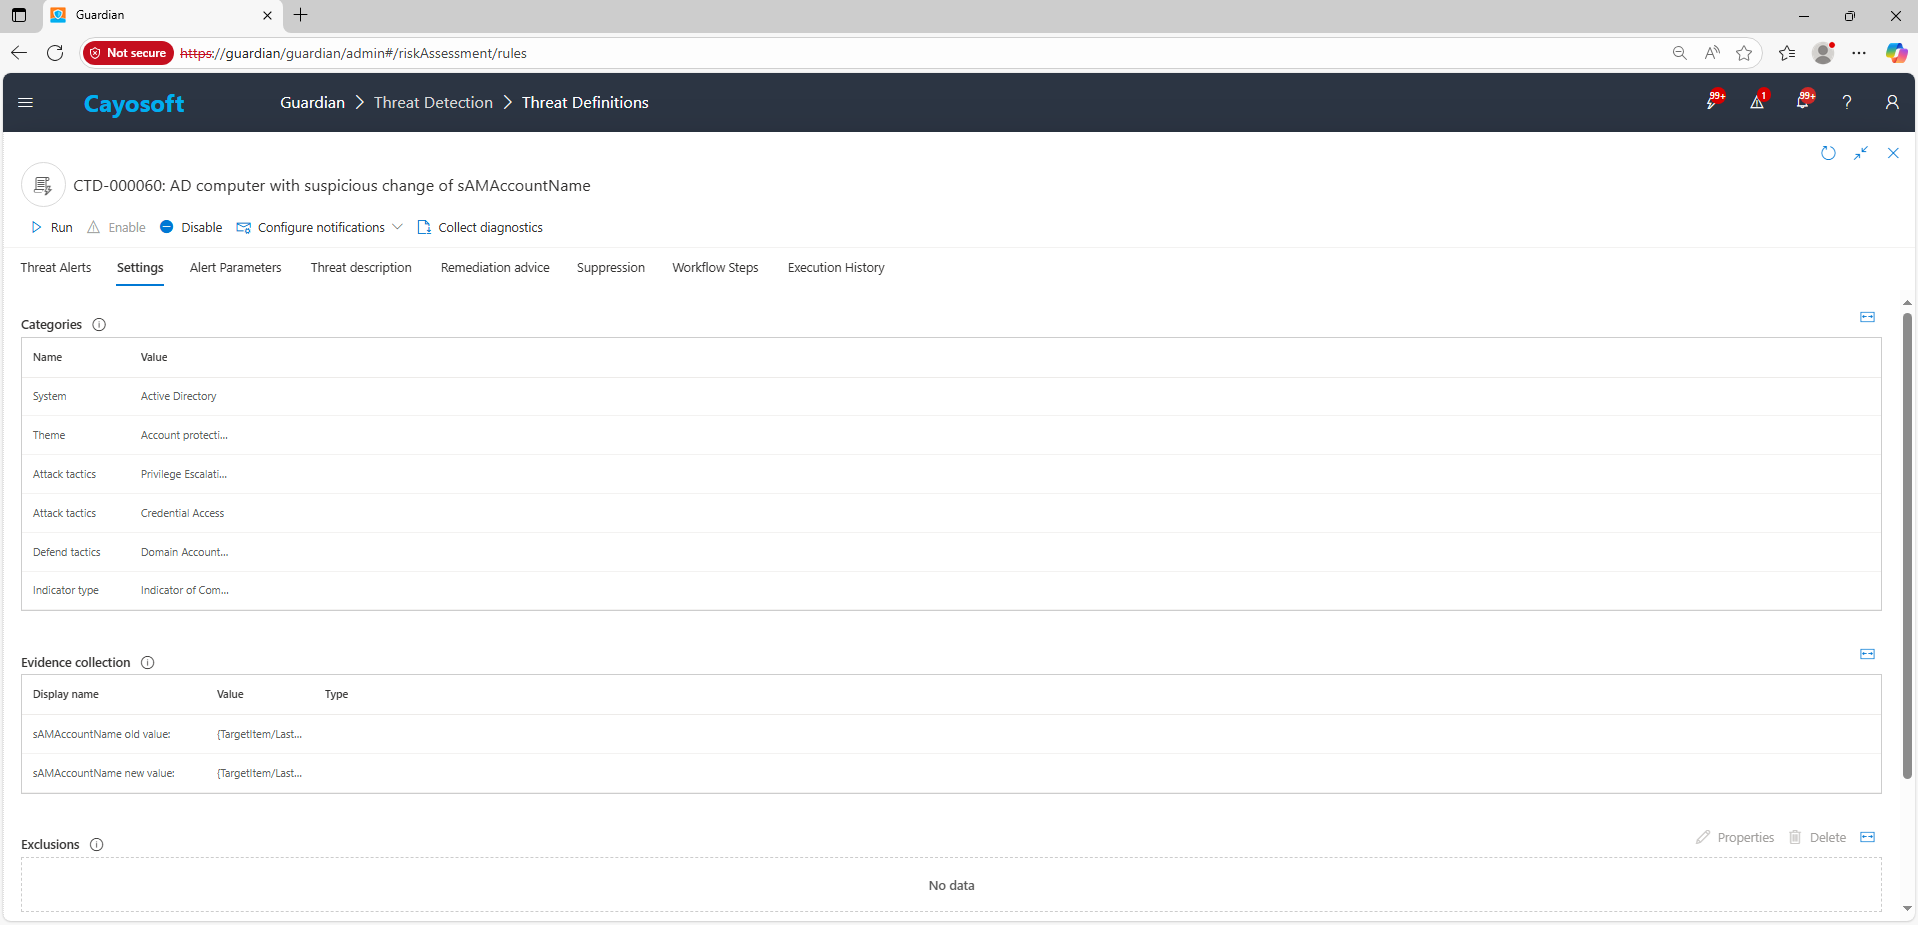Collapse the panel using shrink arrows icon
The height and width of the screenshot is (925, 1918).
click(1860, 153)
